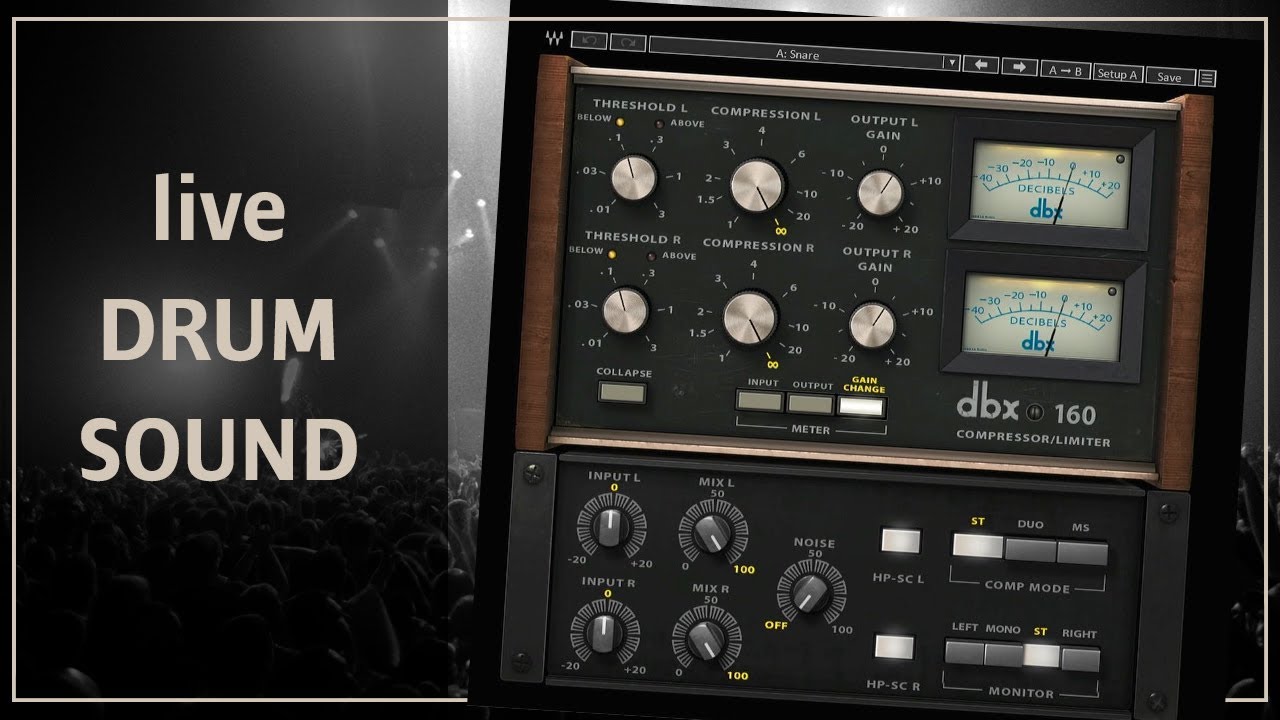Select ST monitor button
Viewport: 1280px width, 720px height.
coord(1041,657)
